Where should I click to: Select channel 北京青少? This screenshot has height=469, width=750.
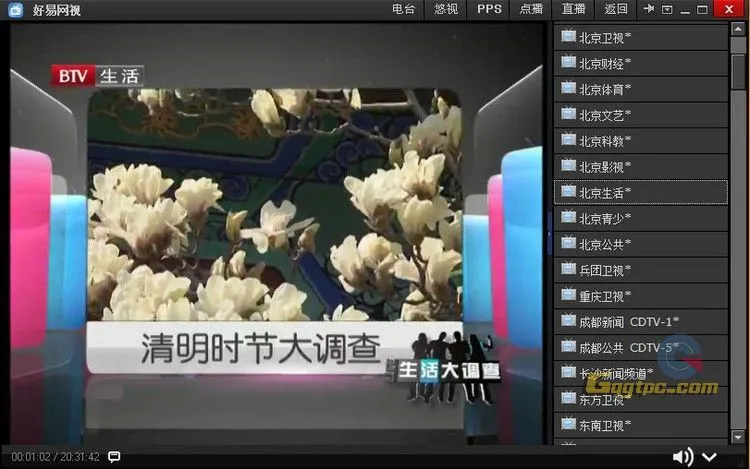[640, 218]
